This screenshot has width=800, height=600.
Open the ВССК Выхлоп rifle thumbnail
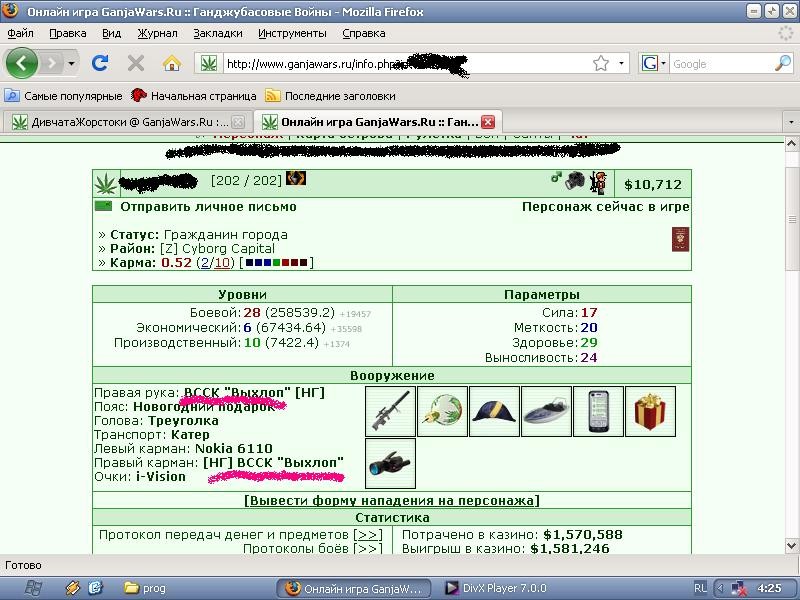(391, 411)
